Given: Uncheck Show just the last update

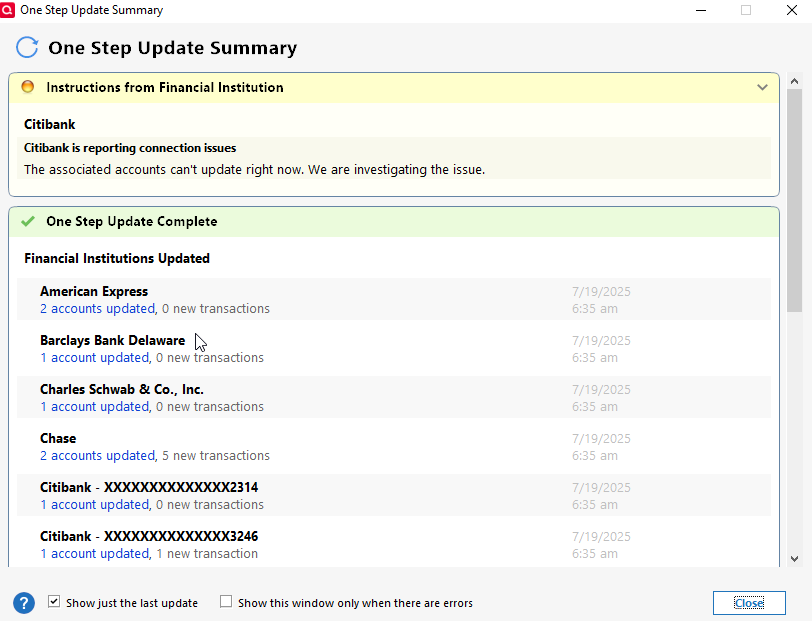Looking at the screenshot, I should point(54,602).
